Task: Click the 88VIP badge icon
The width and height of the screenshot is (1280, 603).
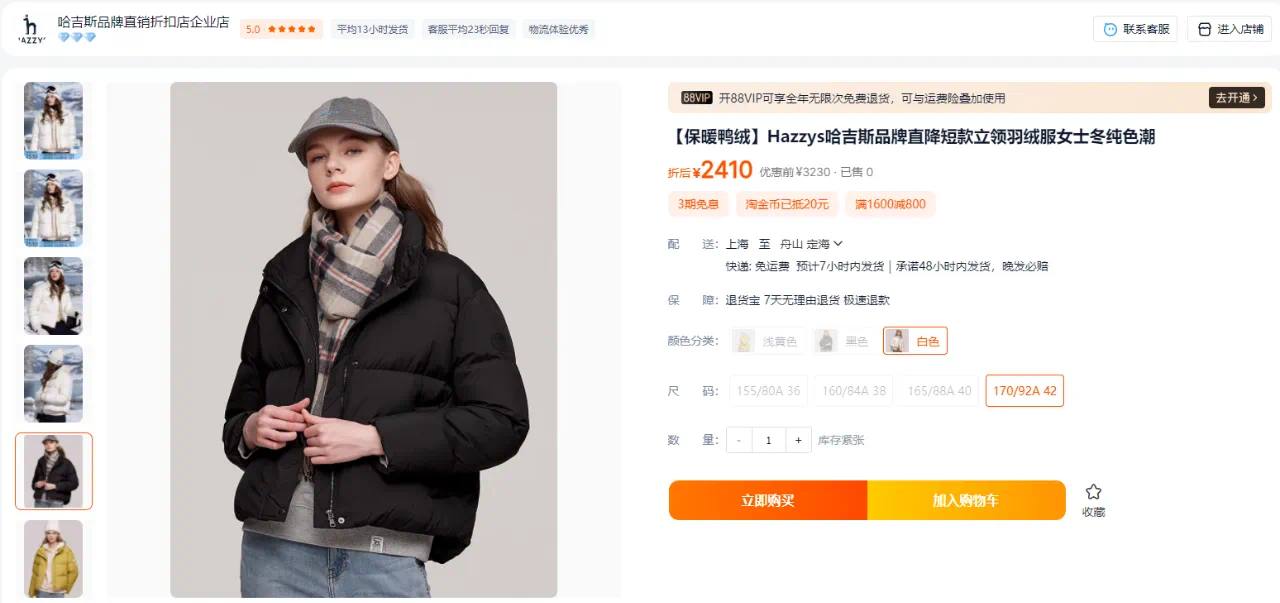Action: pyautogui.click(x=696, y=98)
